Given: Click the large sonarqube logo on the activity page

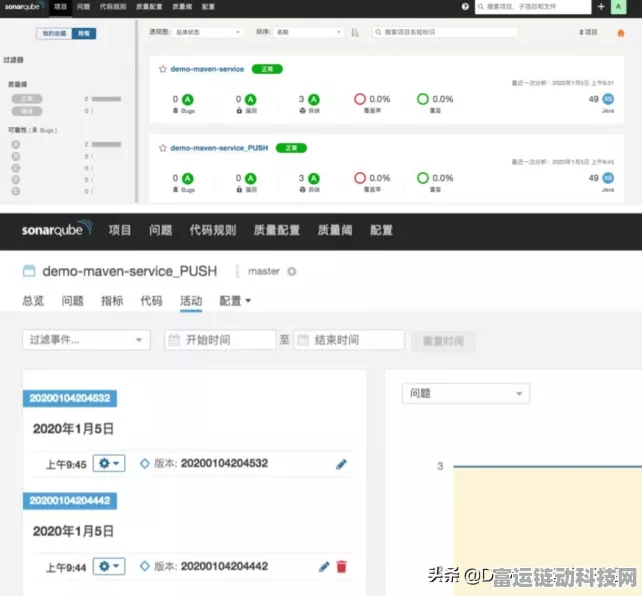Looking at the screenshot, I should 57,228.
